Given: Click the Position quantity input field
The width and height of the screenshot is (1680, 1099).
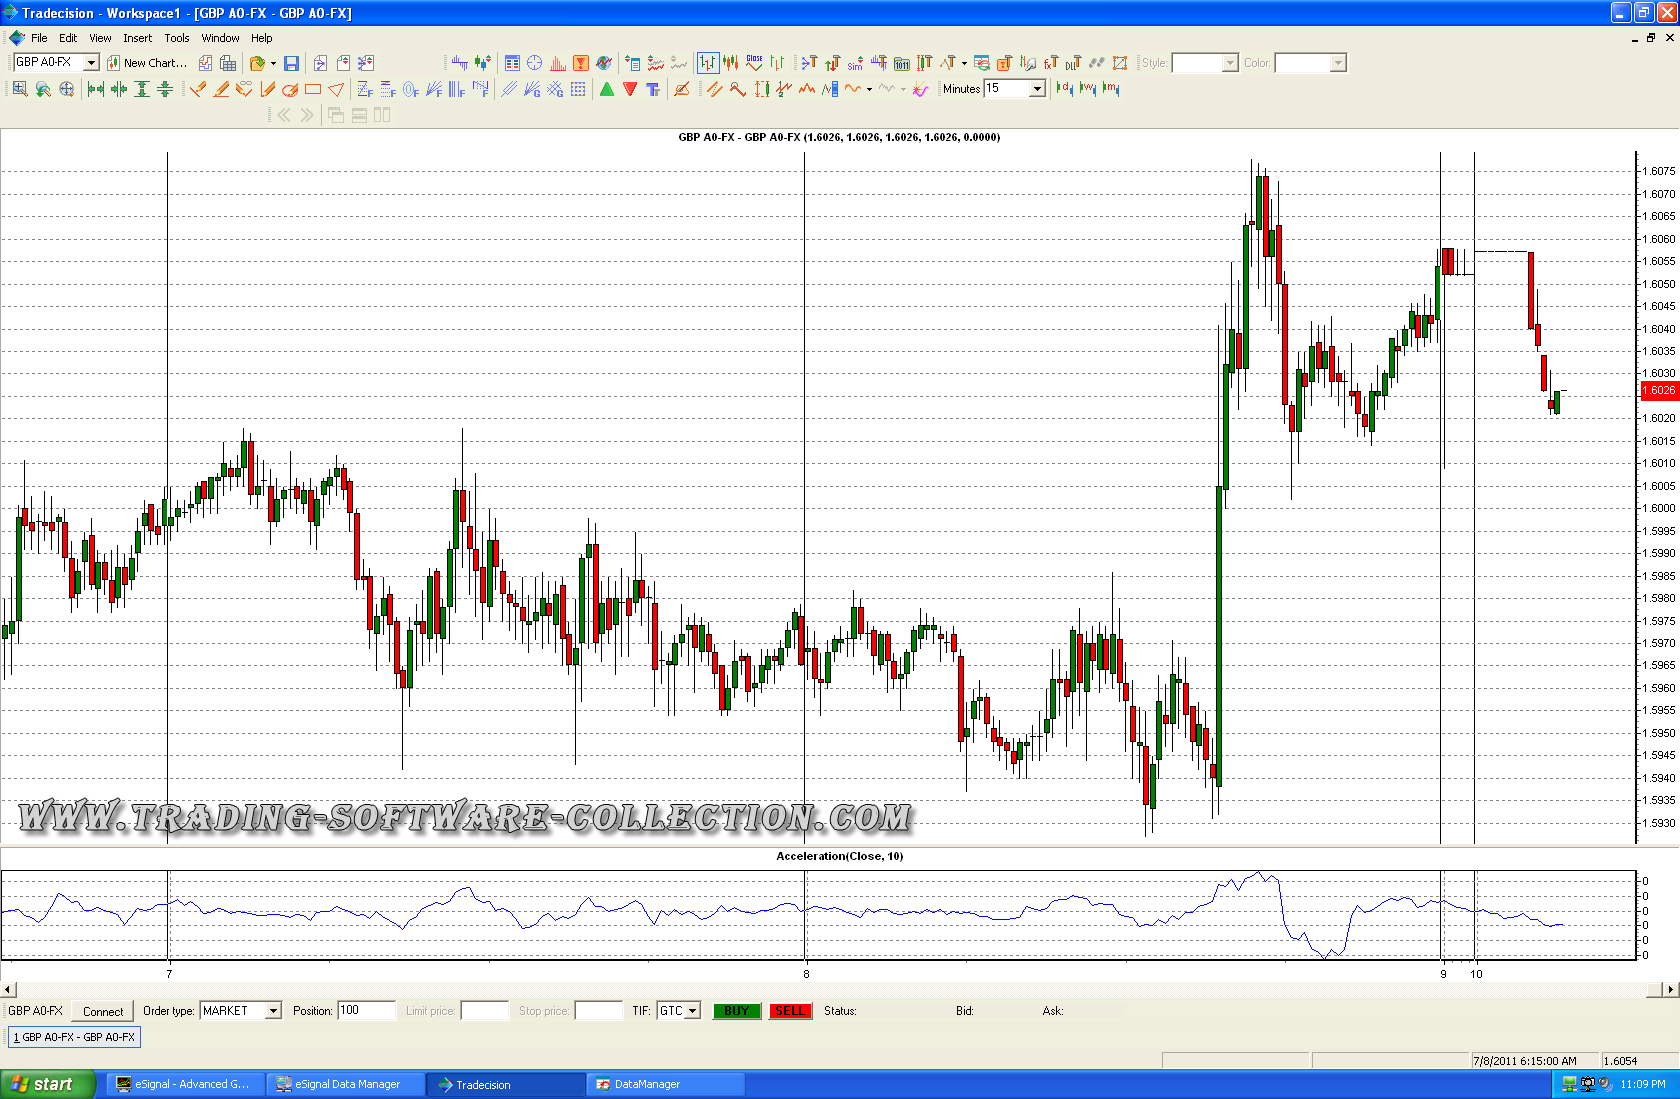Looking at the screenshot, I should [x=366, y=1011].
